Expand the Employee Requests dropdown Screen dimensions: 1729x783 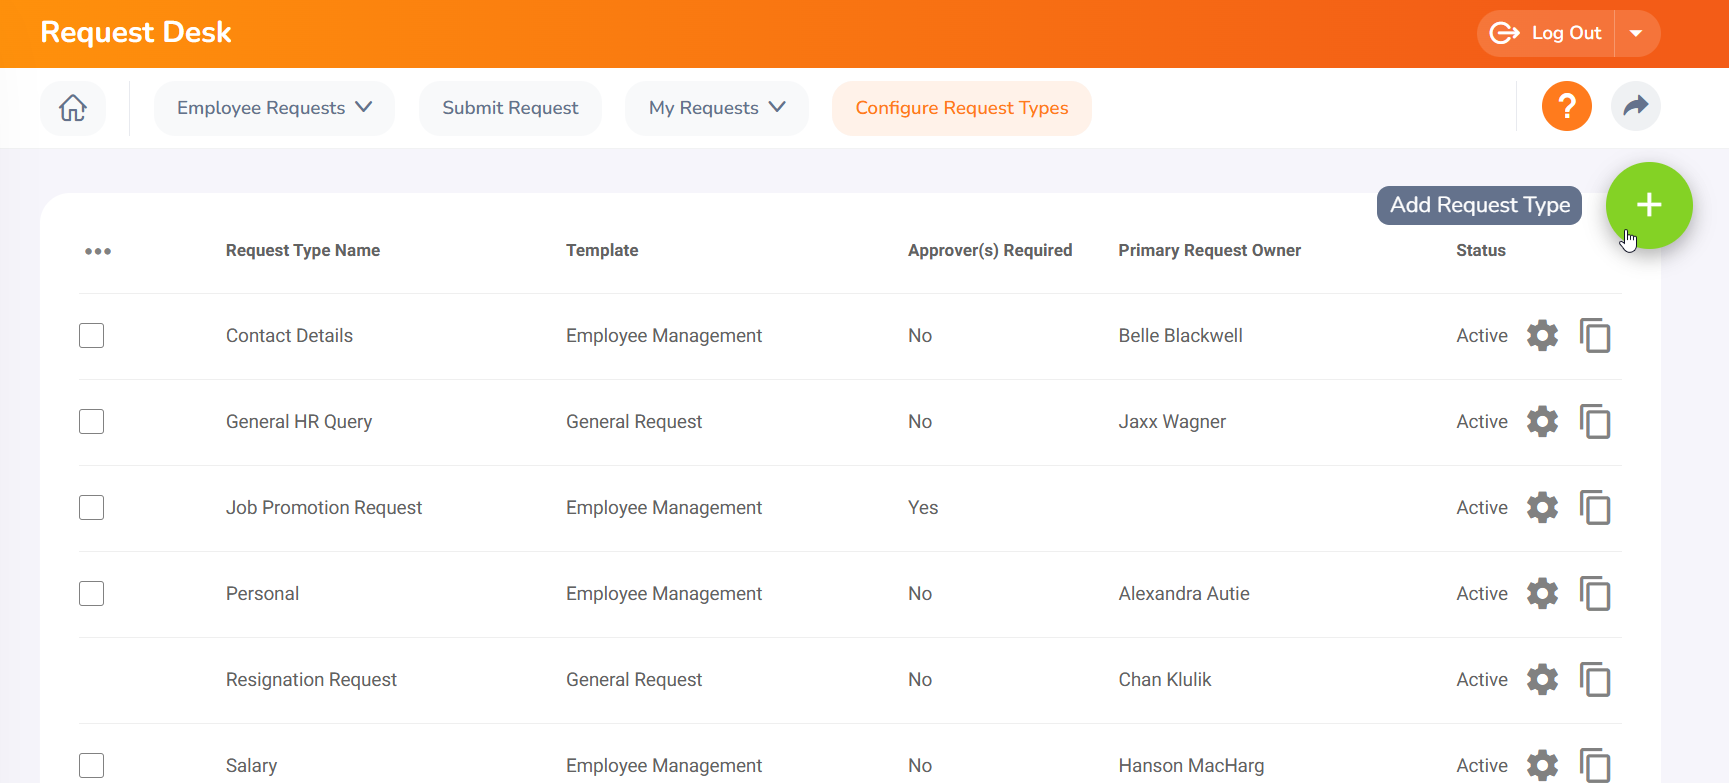pyautogui.click(x=274, y=108)
